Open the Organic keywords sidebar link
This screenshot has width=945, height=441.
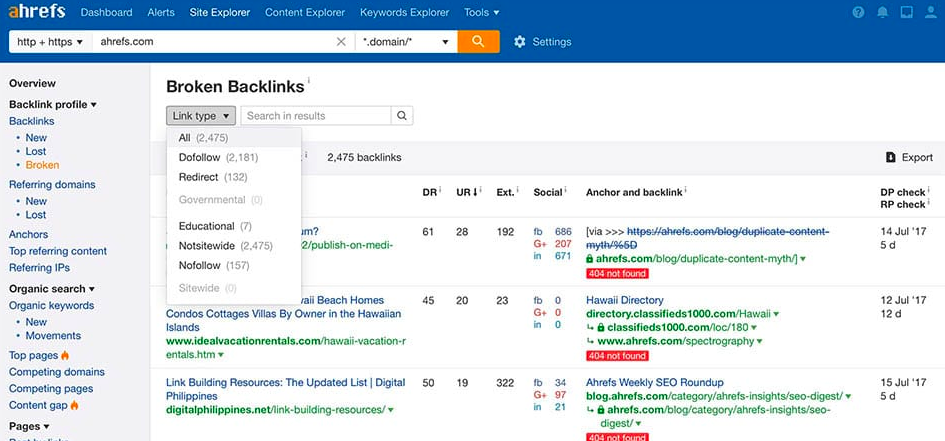[51, 305]
